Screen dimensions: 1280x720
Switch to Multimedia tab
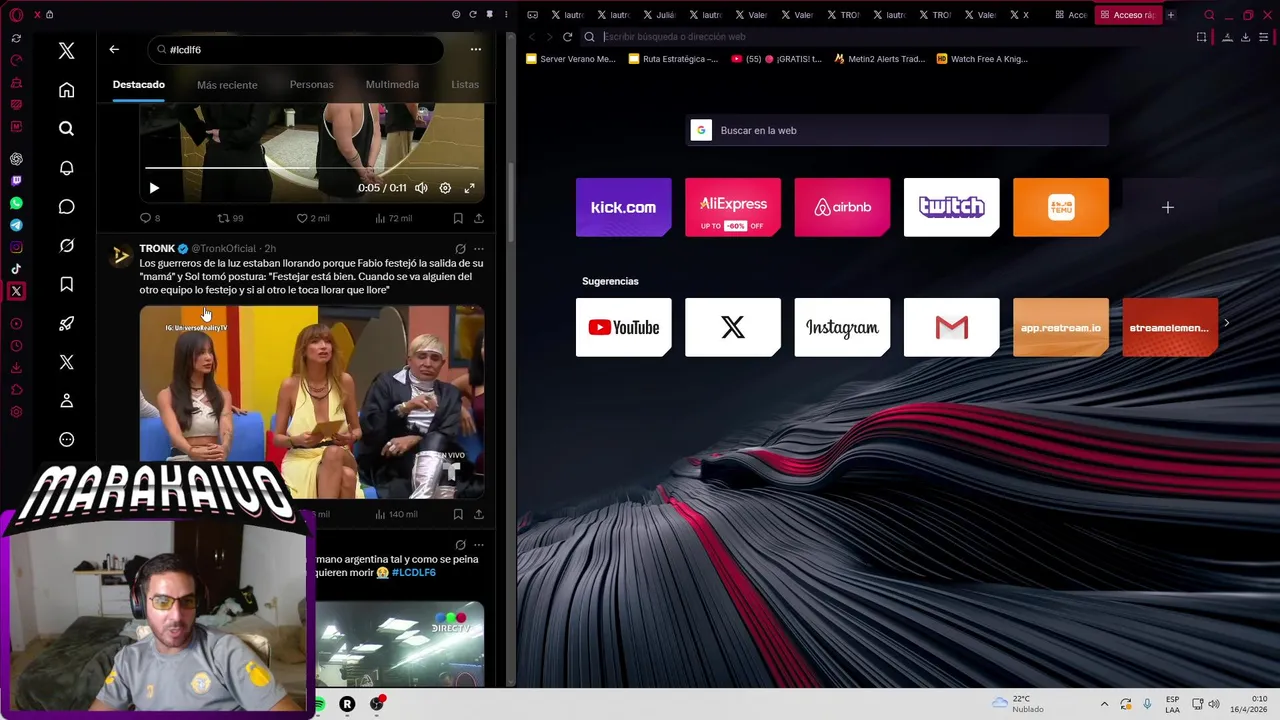pos(392,84)
